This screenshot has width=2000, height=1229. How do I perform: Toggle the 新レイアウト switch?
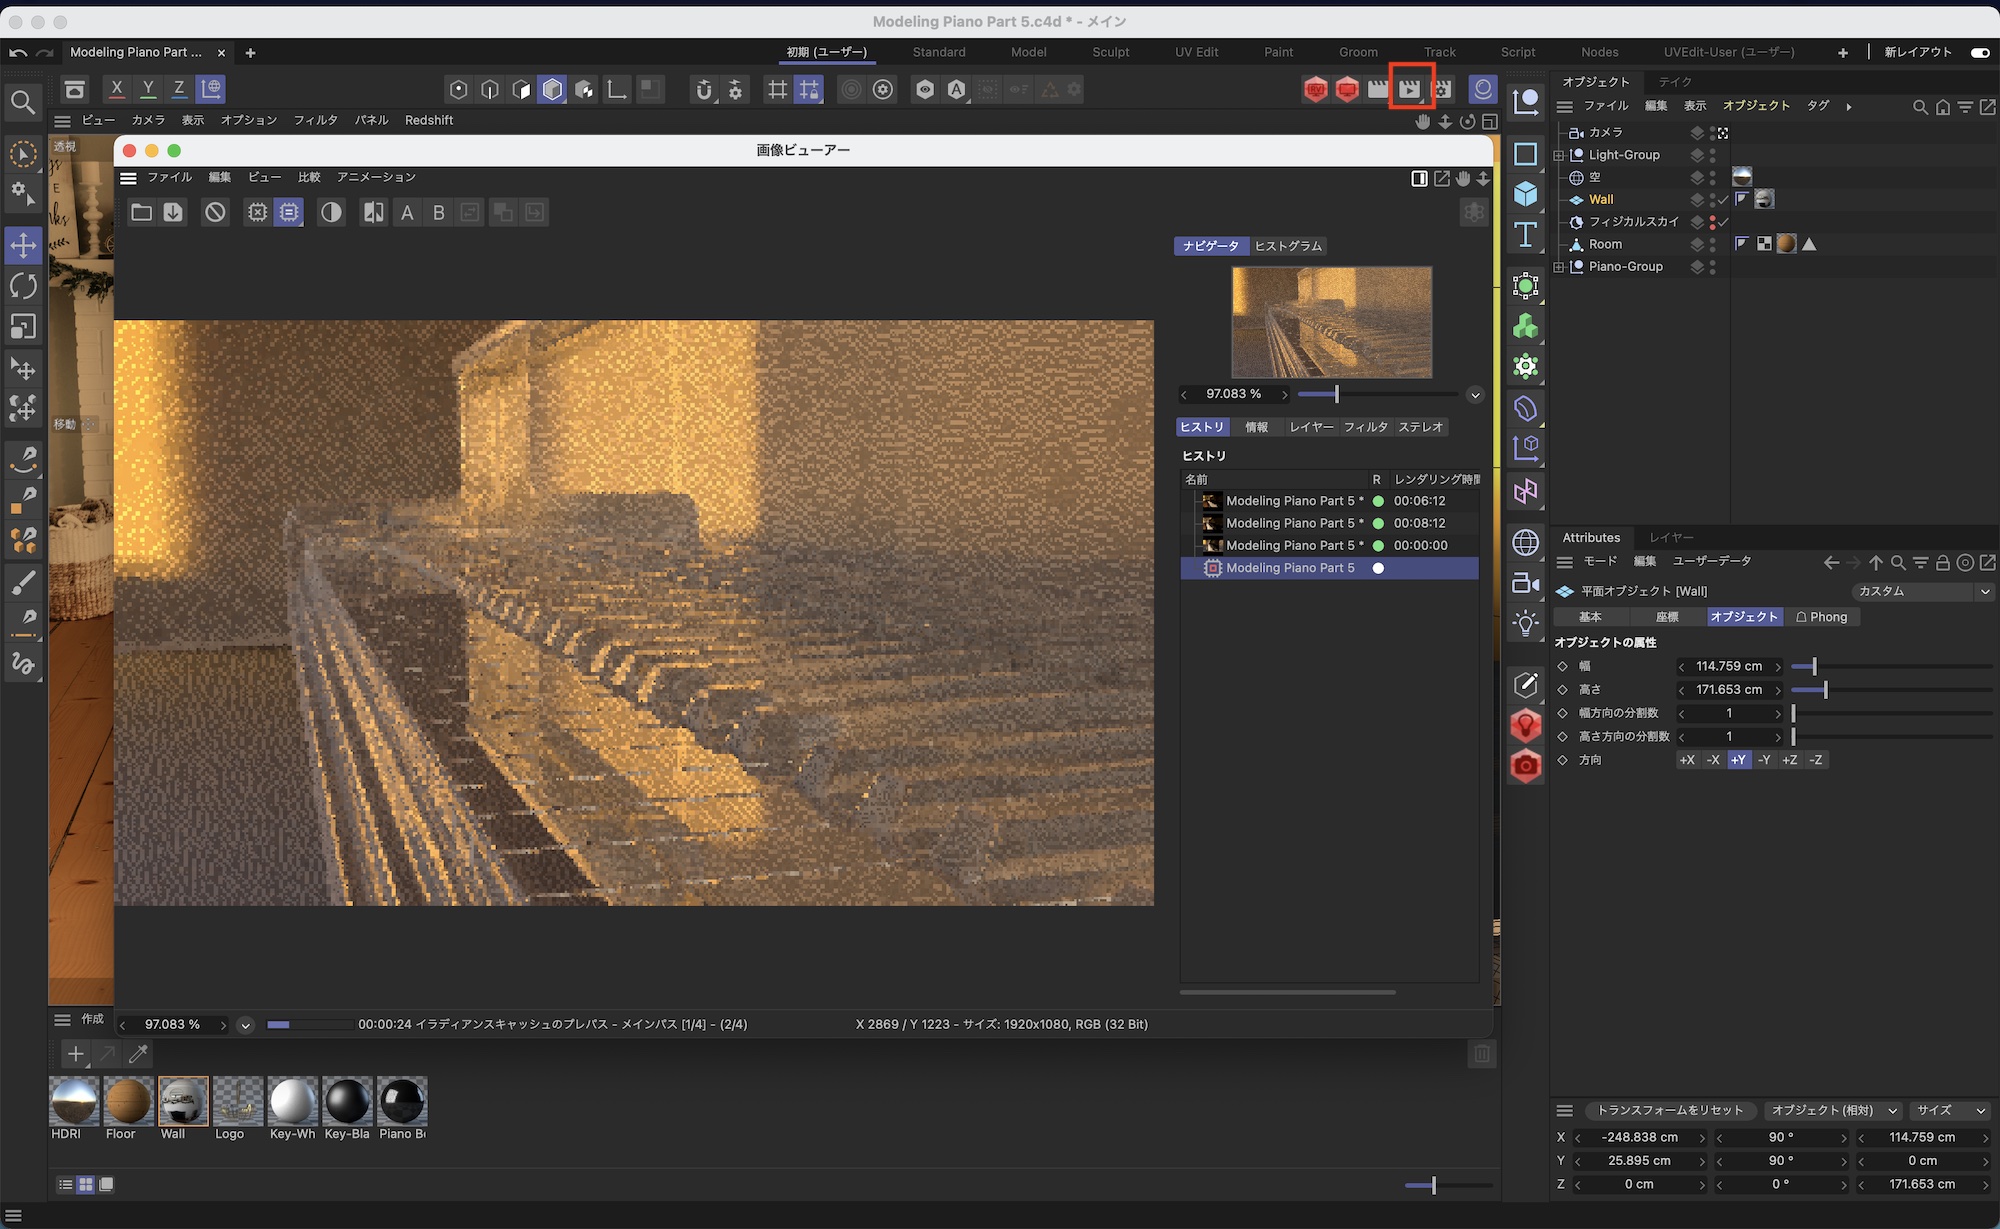pos(1979,52)
